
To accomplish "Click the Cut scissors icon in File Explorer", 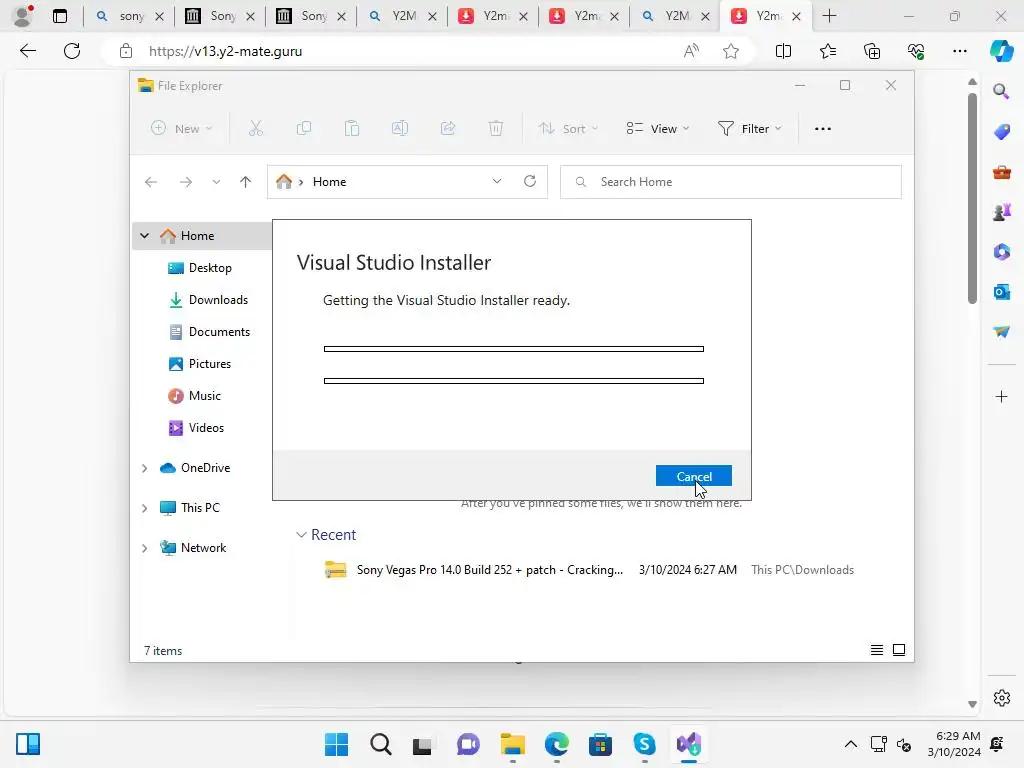I will click(x=255, y=129).
